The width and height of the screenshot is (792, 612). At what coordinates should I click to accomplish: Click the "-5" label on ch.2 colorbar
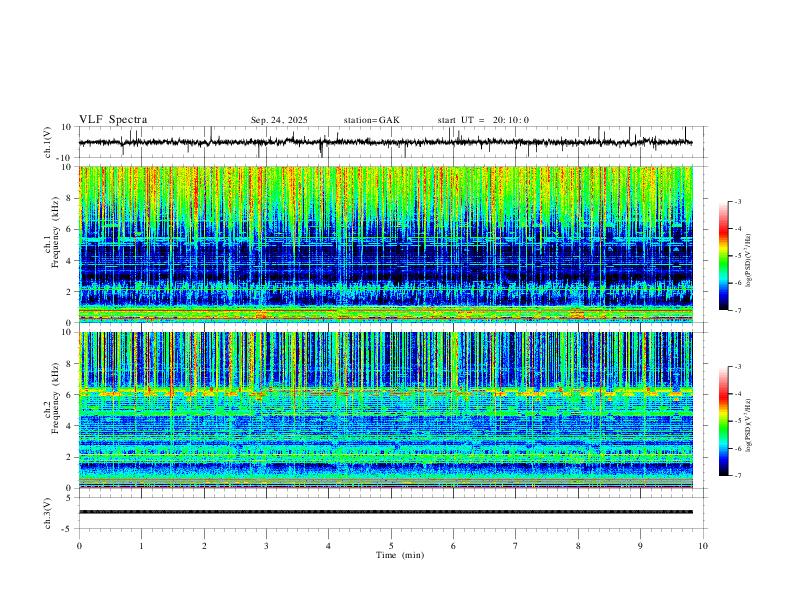click(738, 421)
